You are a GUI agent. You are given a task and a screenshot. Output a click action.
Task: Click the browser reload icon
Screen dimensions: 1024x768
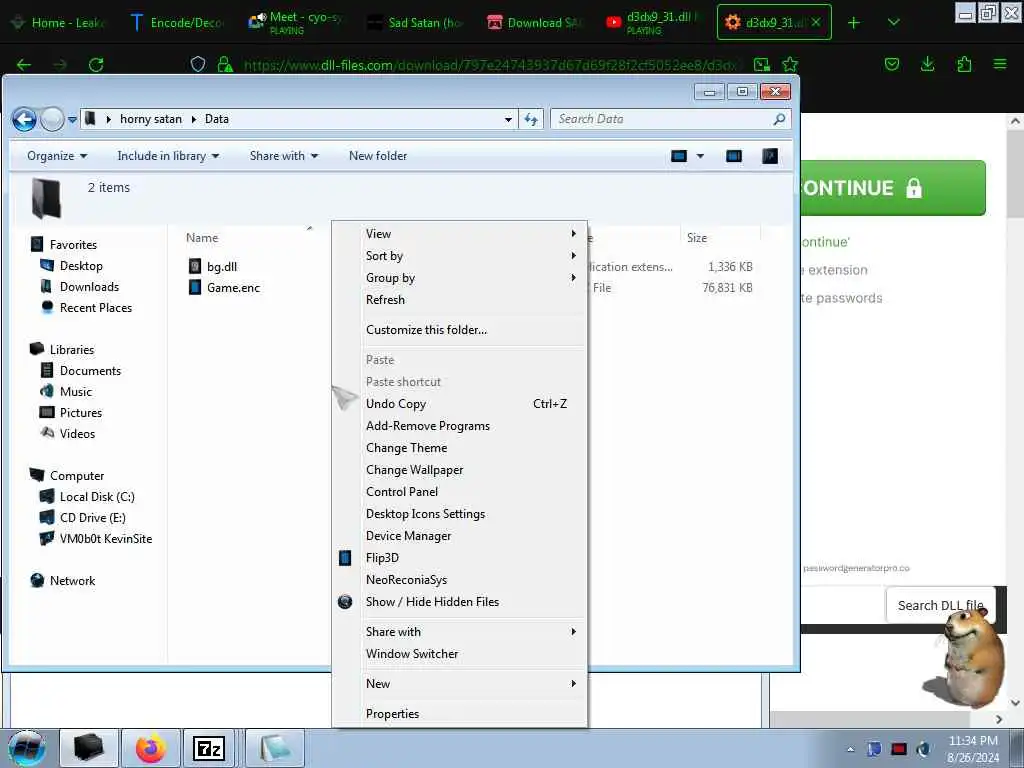click(96, 65)
